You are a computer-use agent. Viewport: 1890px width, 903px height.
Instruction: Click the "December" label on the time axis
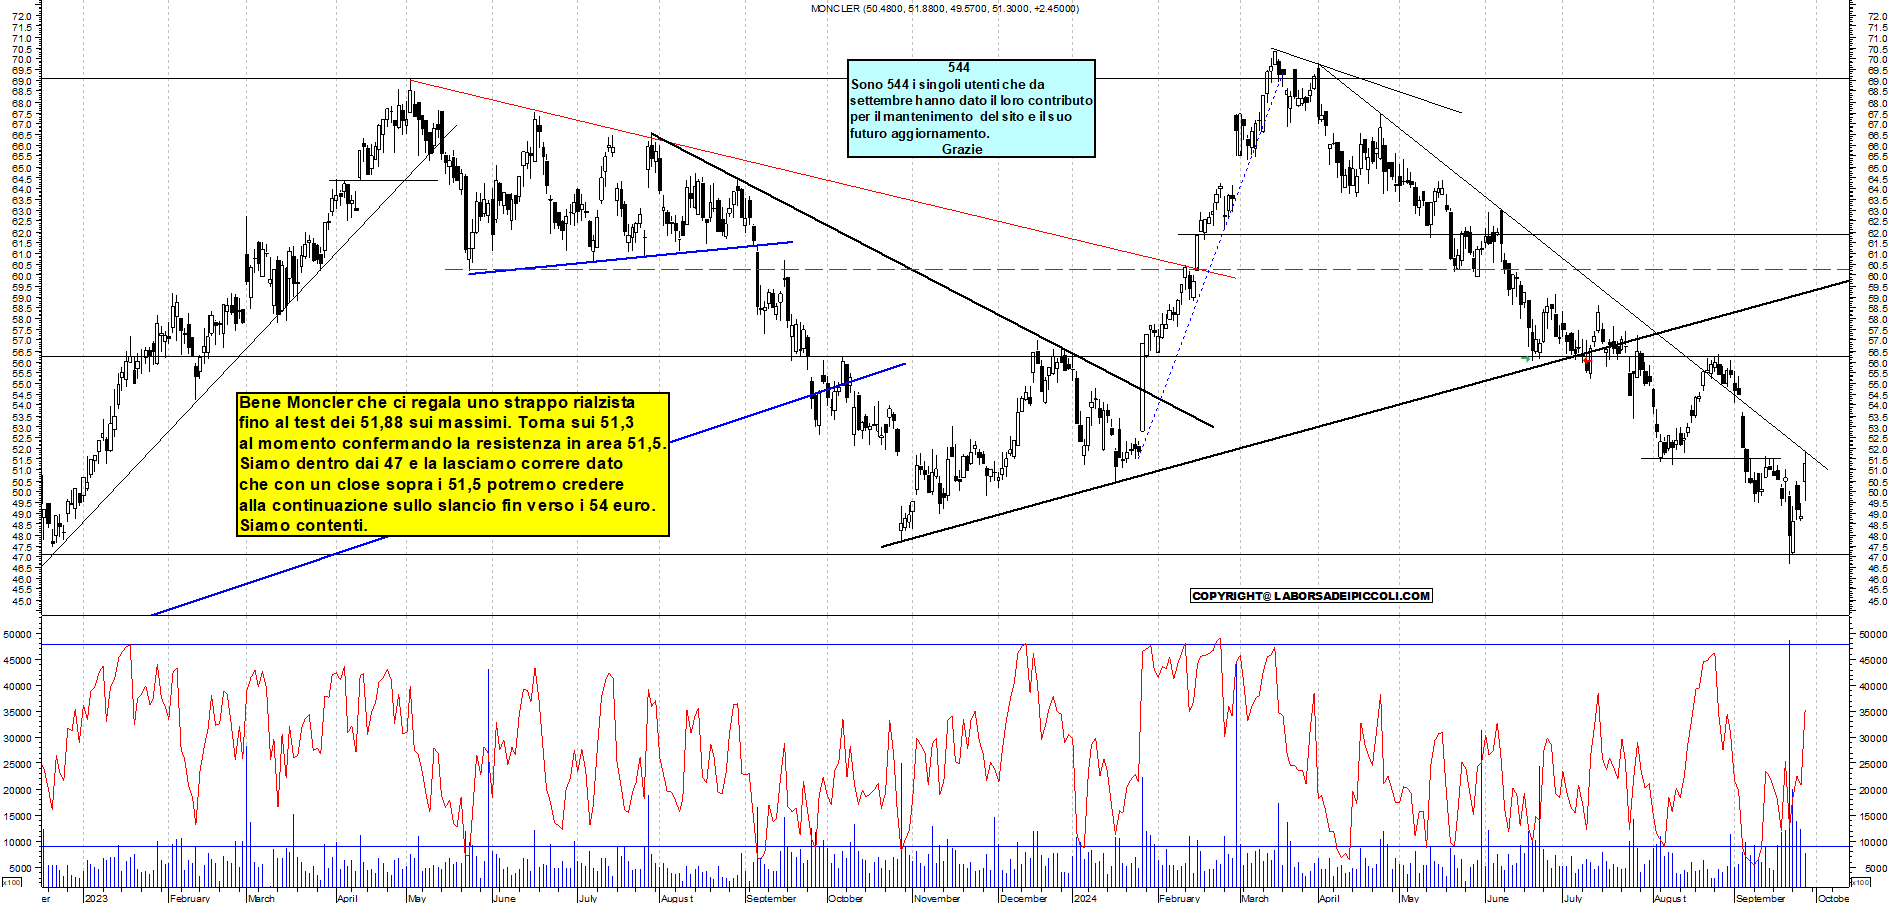click(x=1024, y=898)
